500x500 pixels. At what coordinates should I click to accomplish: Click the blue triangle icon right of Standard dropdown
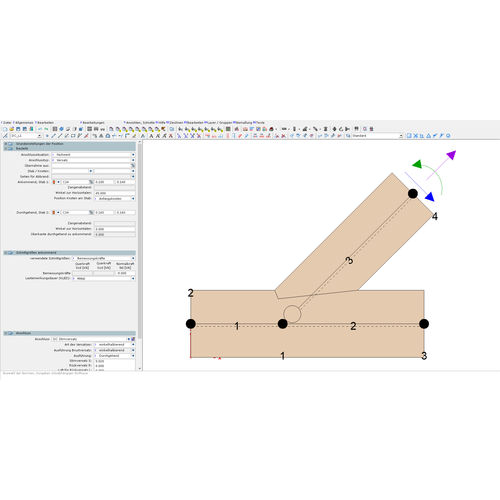428,136
